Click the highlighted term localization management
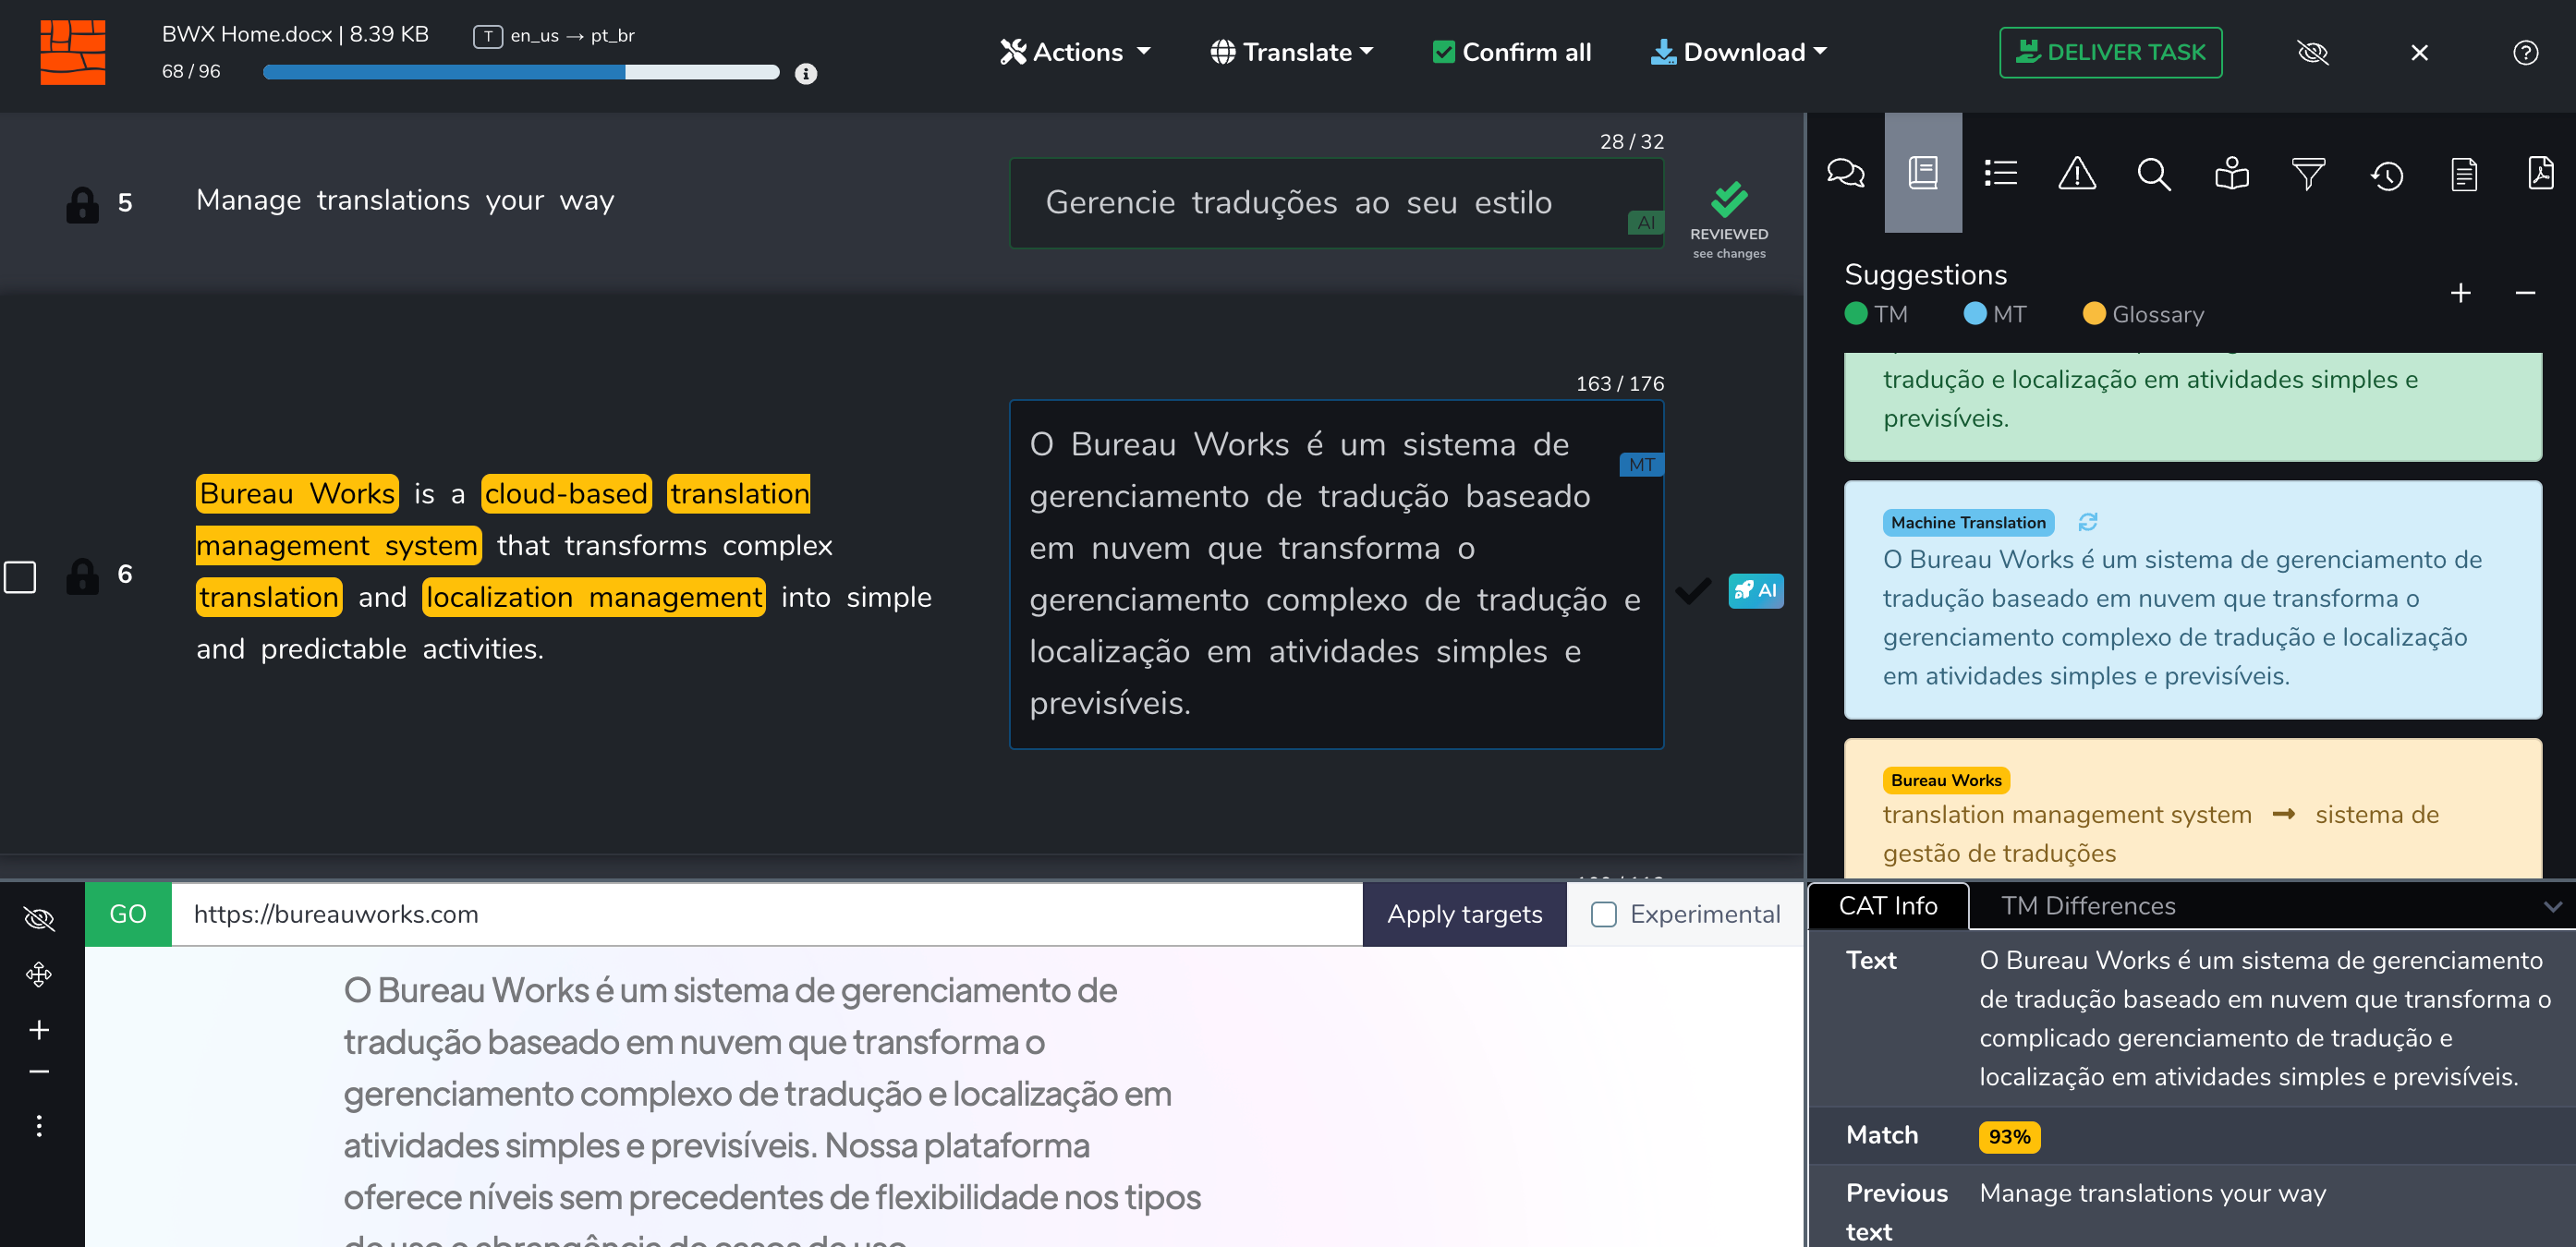The width and height of the screenshot is (2576, 1247). tap(594, 597)
